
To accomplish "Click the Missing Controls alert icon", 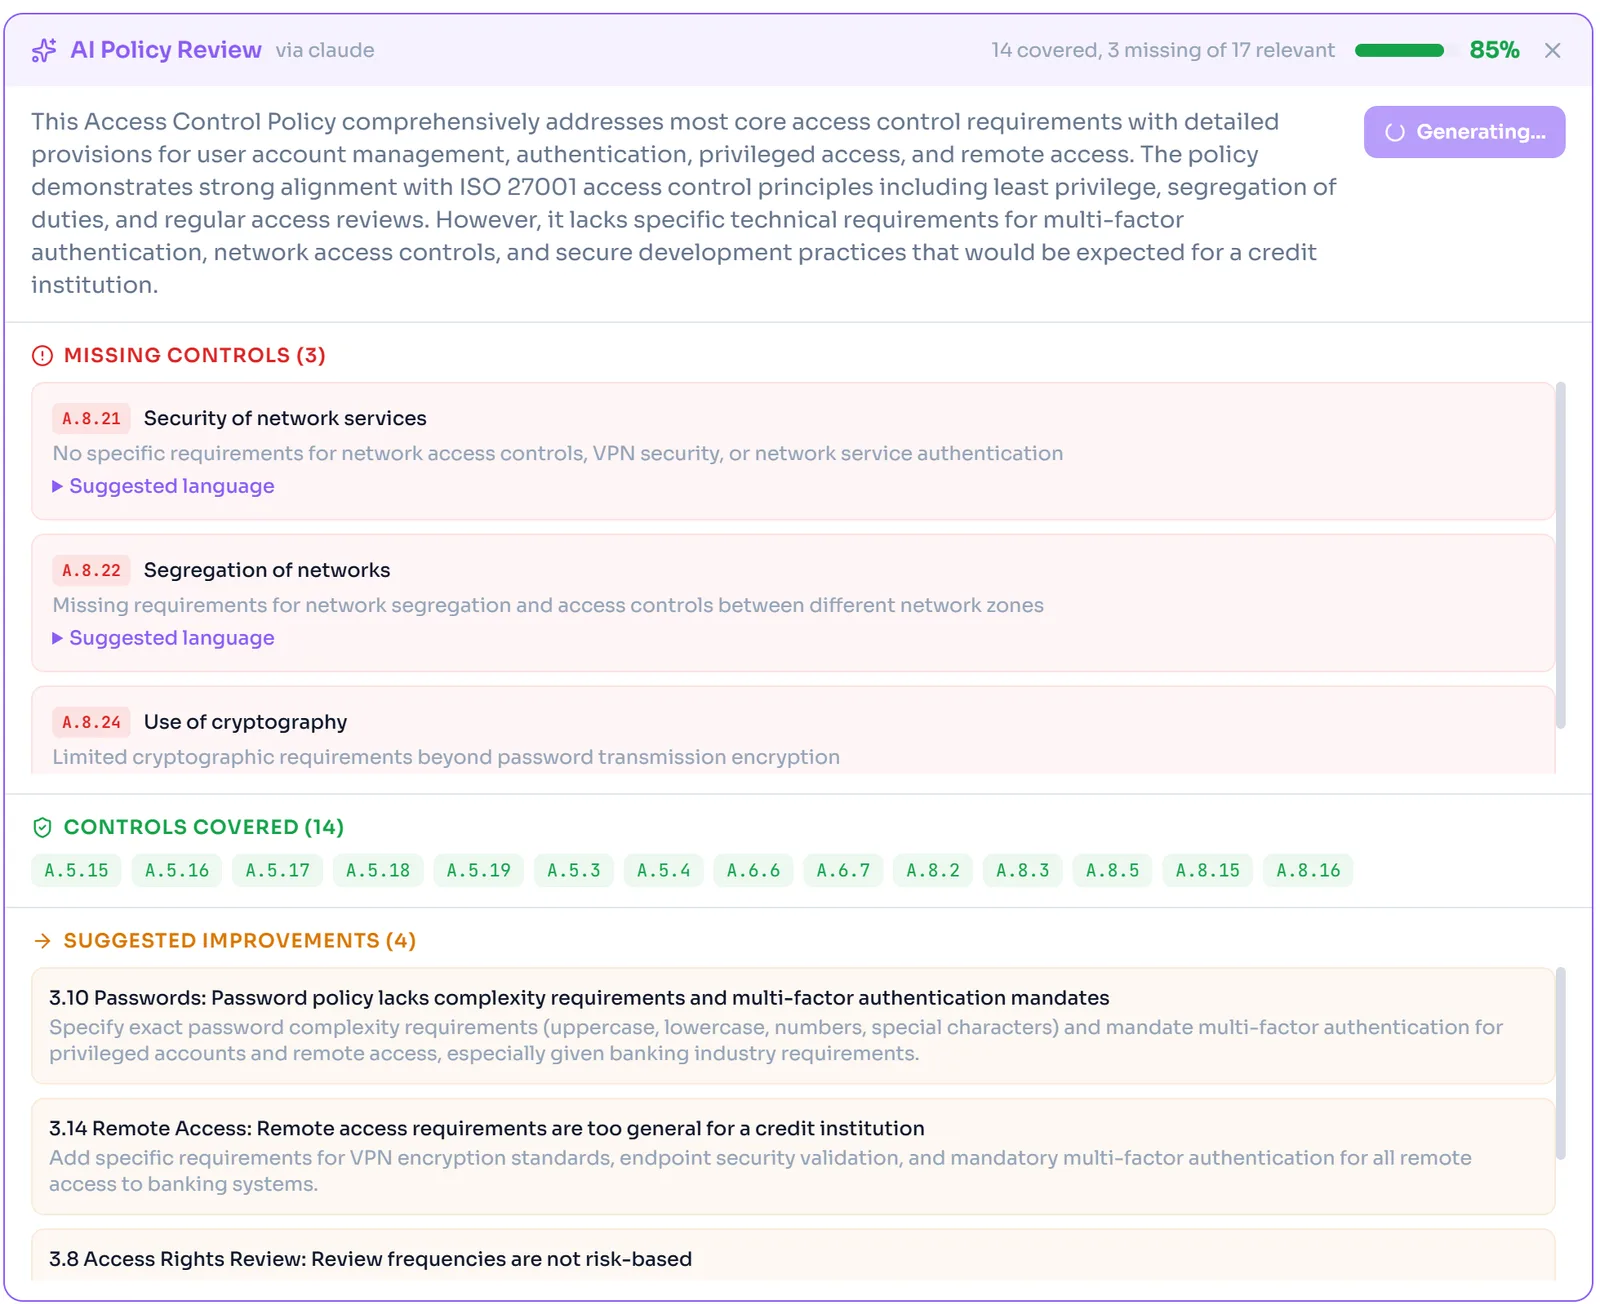I will click(42, 355).
